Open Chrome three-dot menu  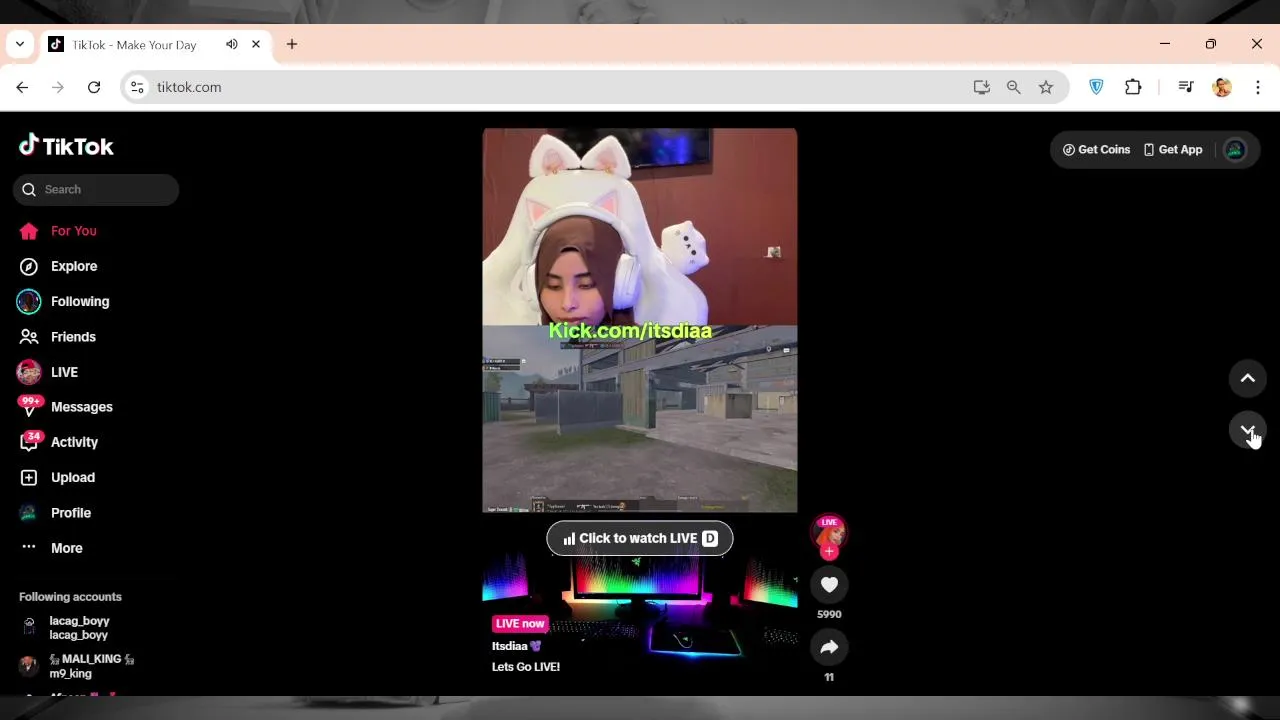click(x=1258, y=87)
